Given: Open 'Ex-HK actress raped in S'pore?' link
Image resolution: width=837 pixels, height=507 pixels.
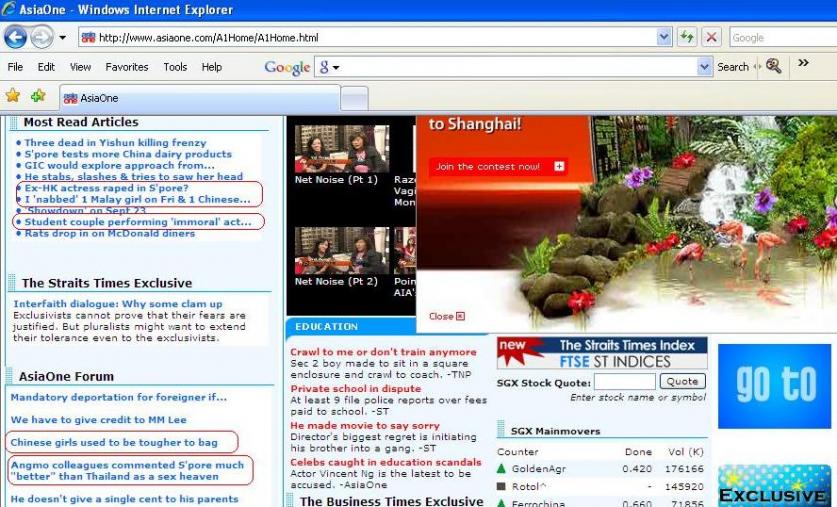Looking at the screenshot, I should click(x=107, y=188).
